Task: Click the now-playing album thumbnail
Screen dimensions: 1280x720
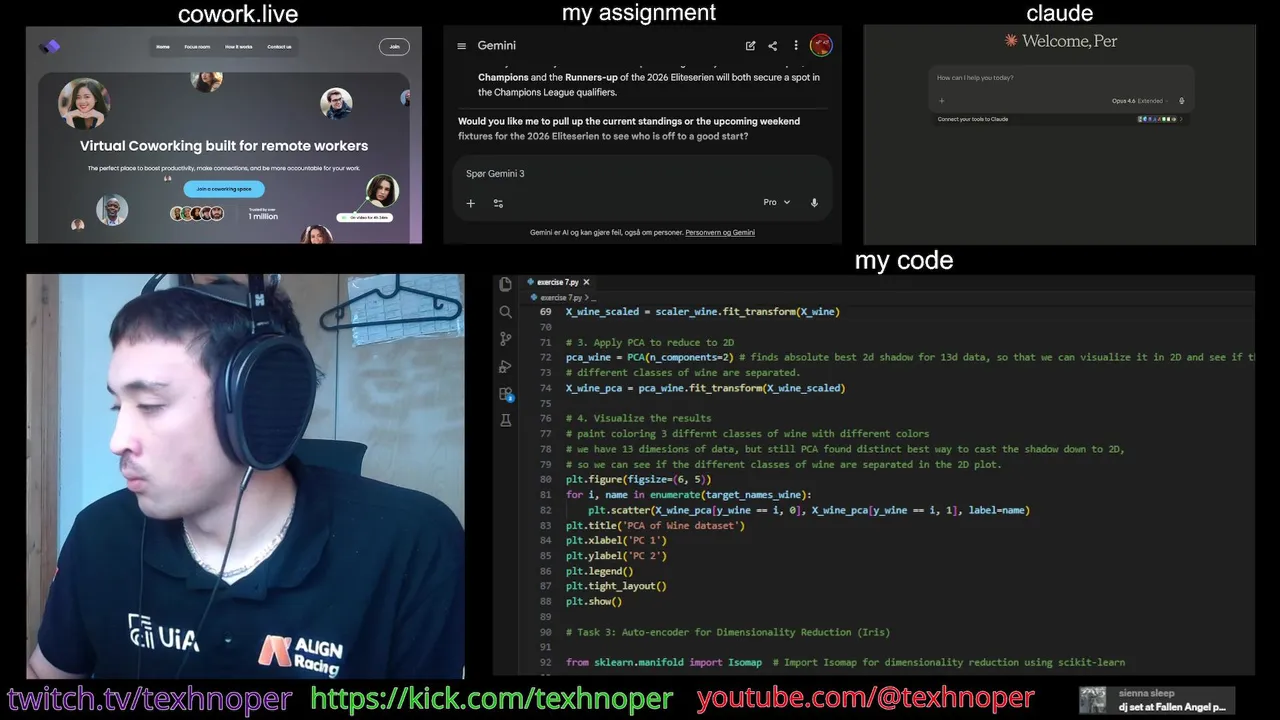Action: point(1094,700)
